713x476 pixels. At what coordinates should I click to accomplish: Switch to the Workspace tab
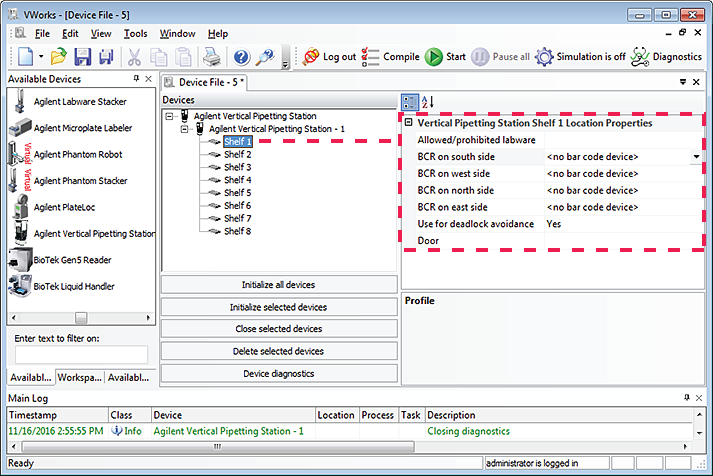pos(78,377)
